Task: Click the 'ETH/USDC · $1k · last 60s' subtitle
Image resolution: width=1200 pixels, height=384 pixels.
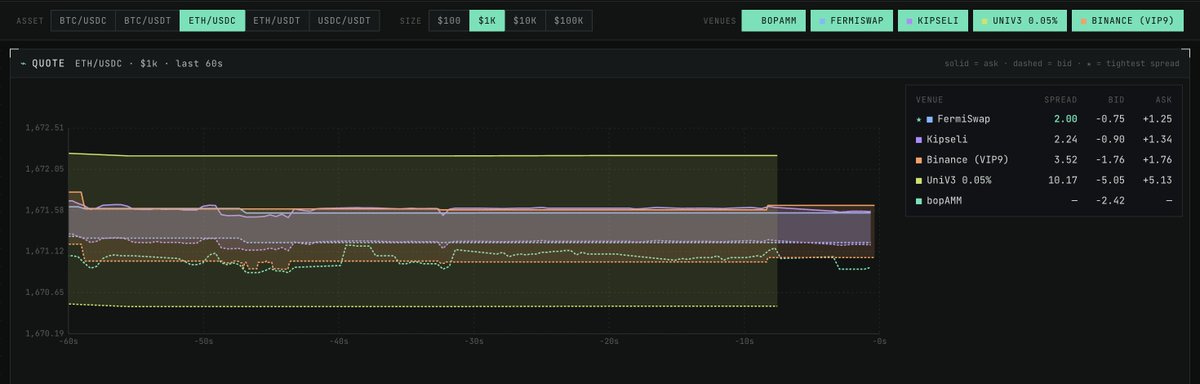Action: coord(149,64)
